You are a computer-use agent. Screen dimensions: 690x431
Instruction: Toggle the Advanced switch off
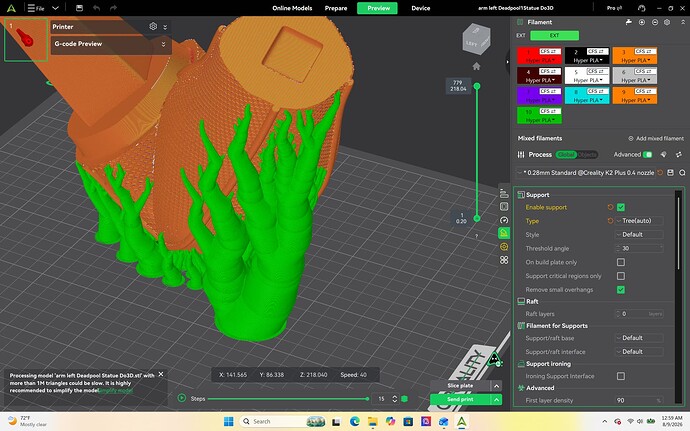647,155
